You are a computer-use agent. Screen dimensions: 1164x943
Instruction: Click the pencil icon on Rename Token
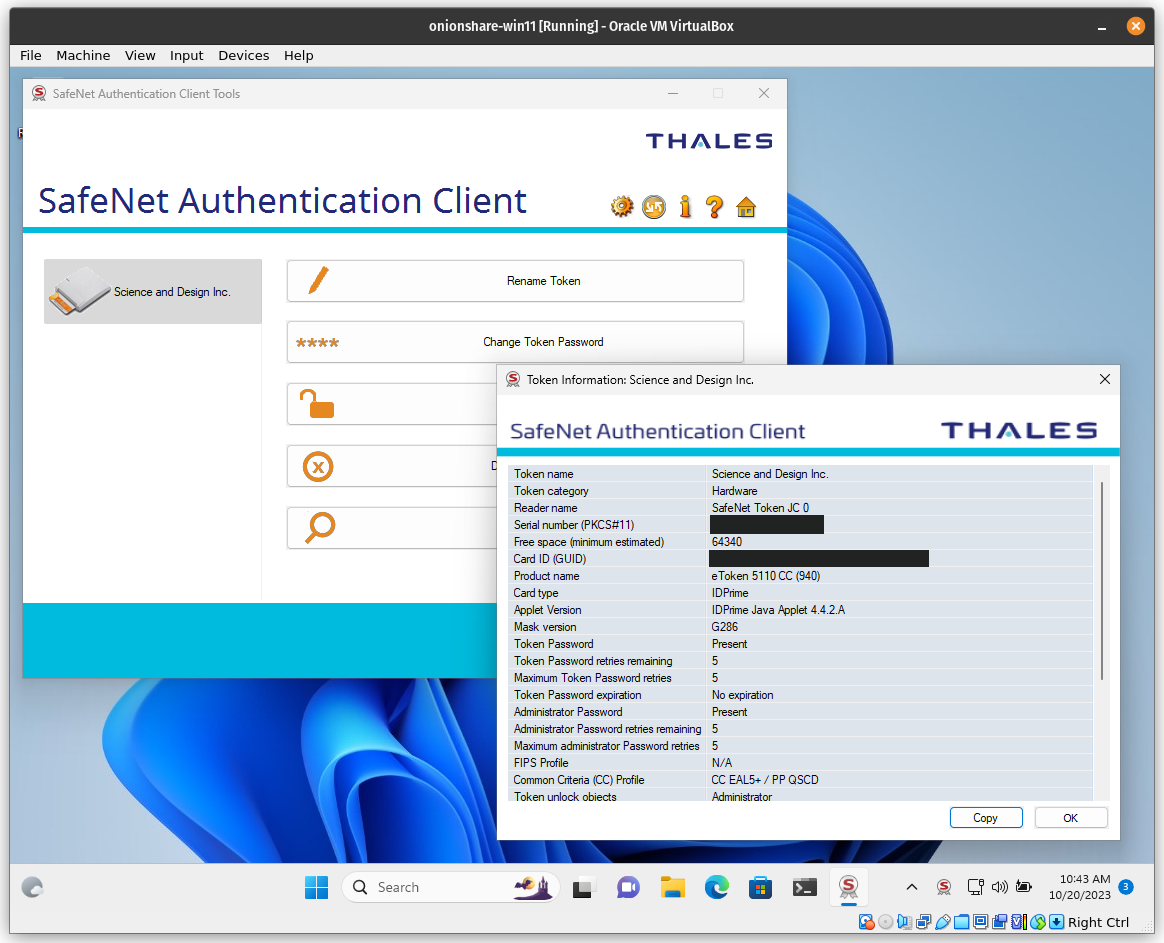click(318, 281)
